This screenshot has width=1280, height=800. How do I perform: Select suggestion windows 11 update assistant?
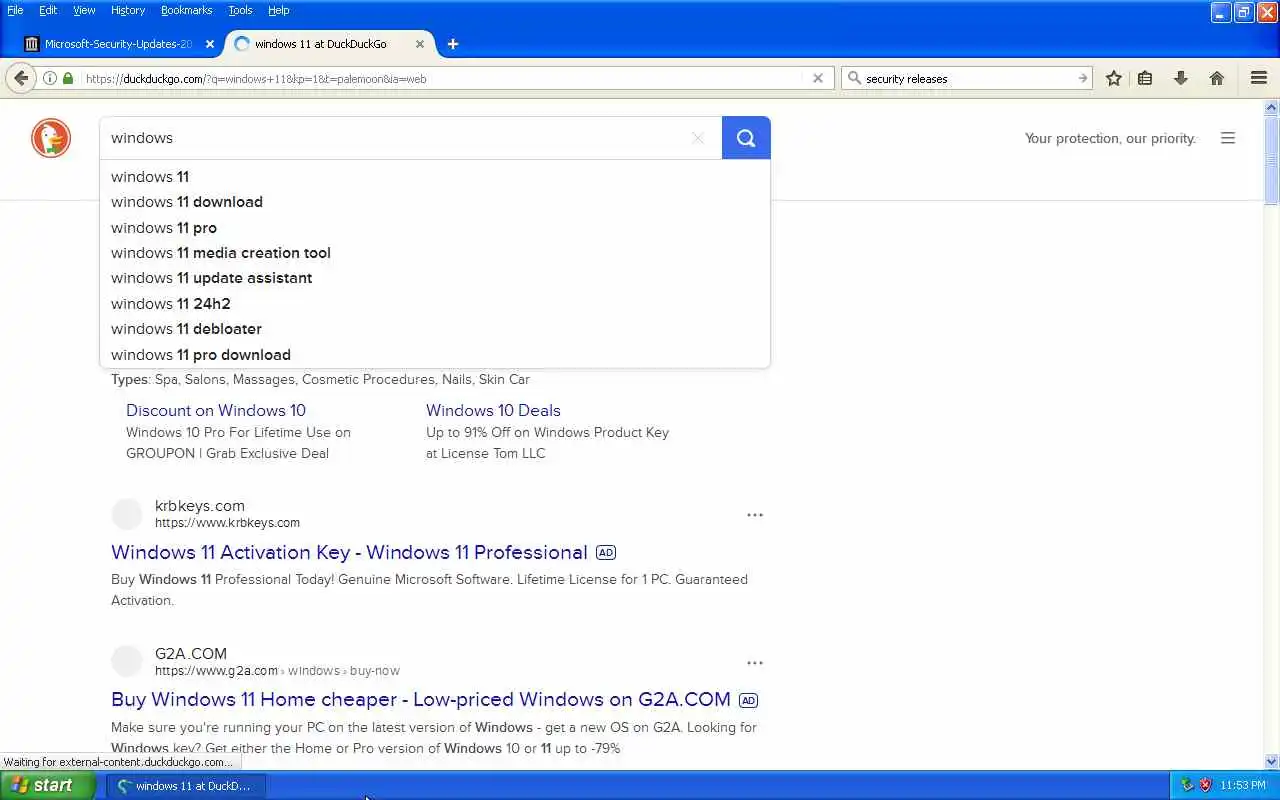[435, 278]
